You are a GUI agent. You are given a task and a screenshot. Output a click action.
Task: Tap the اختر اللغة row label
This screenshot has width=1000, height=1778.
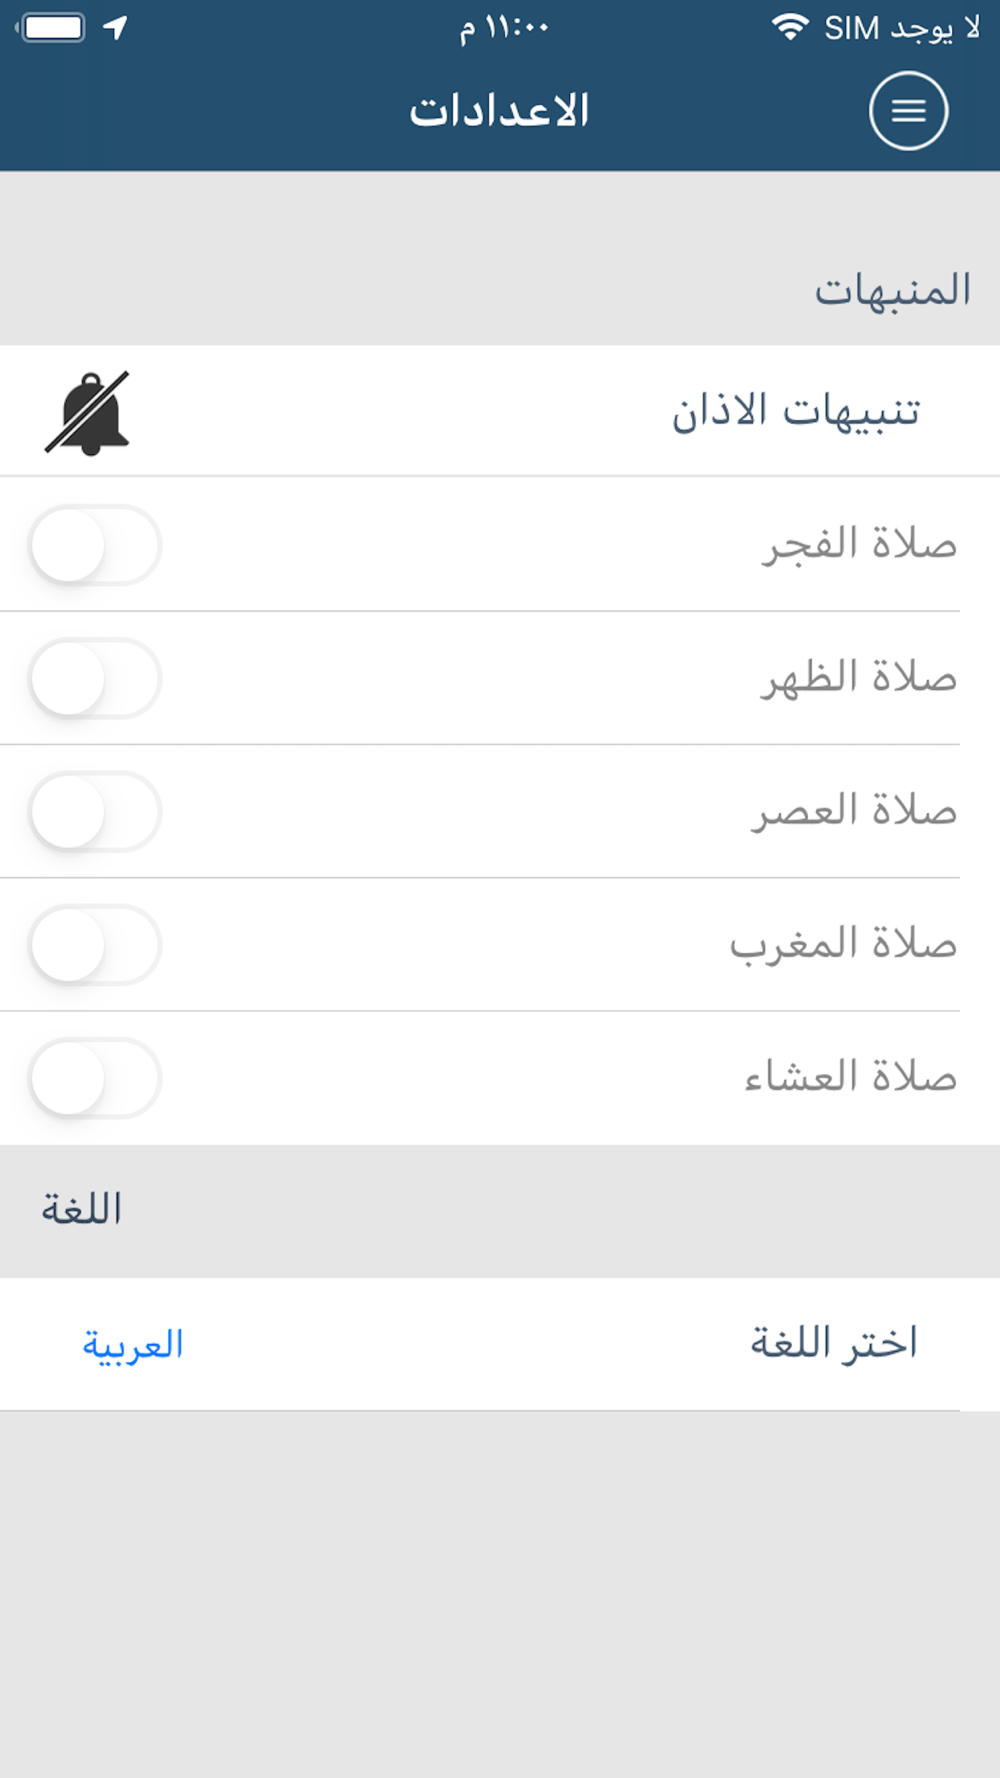(x=834, y=1343)
